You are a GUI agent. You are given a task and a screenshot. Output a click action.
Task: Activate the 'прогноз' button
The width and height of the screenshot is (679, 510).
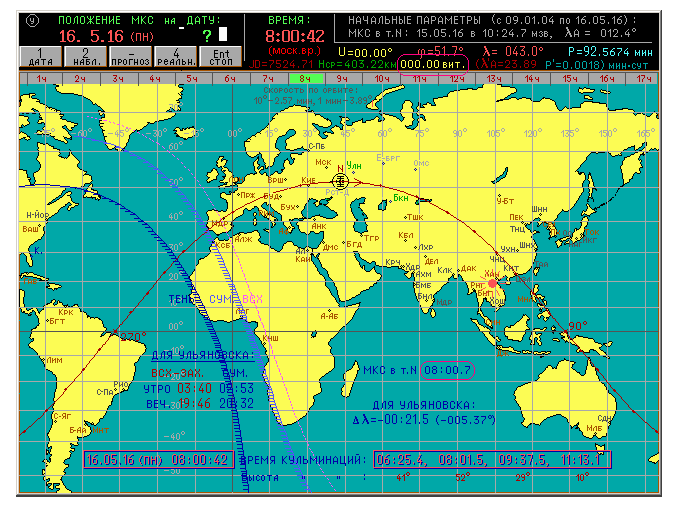click(x=131, y=57)
